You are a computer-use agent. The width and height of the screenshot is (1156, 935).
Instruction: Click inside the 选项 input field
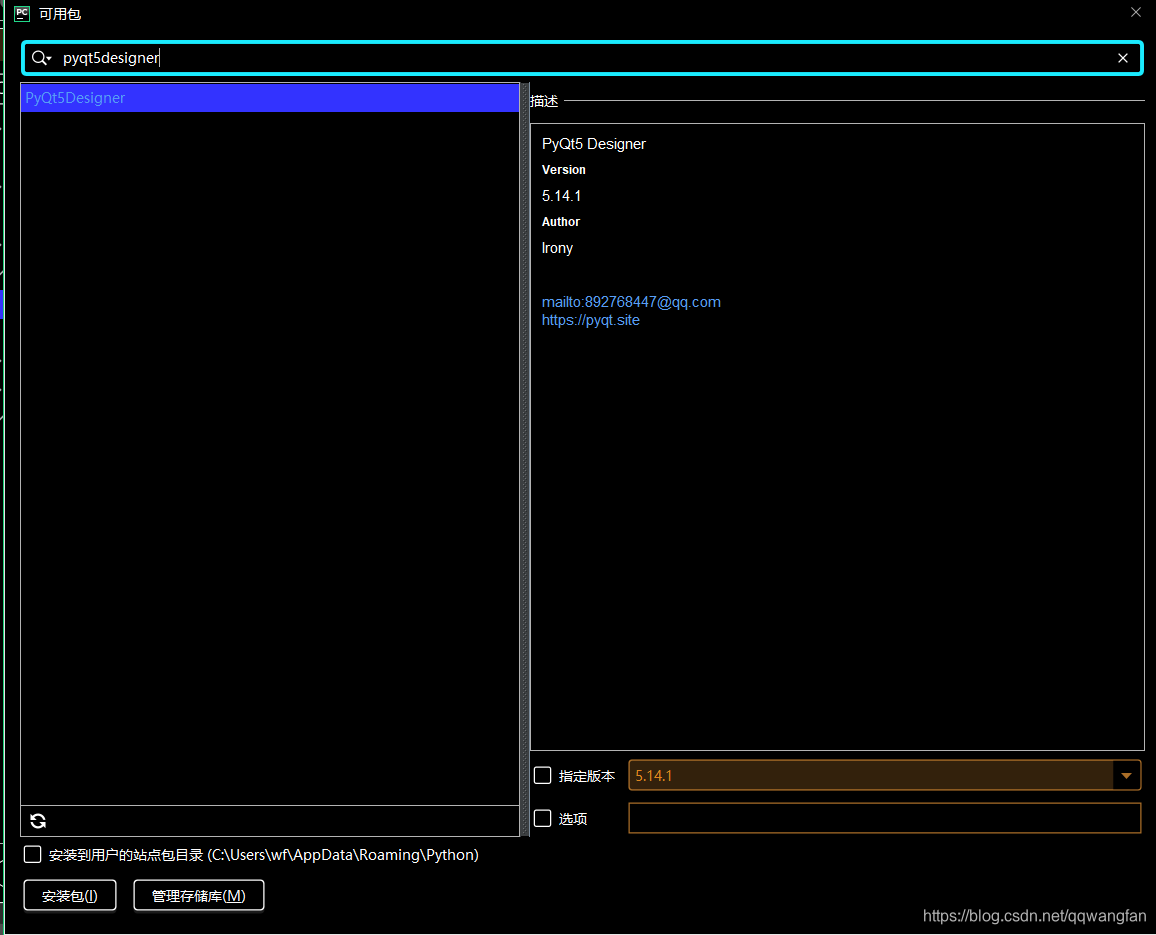[884, 818]
